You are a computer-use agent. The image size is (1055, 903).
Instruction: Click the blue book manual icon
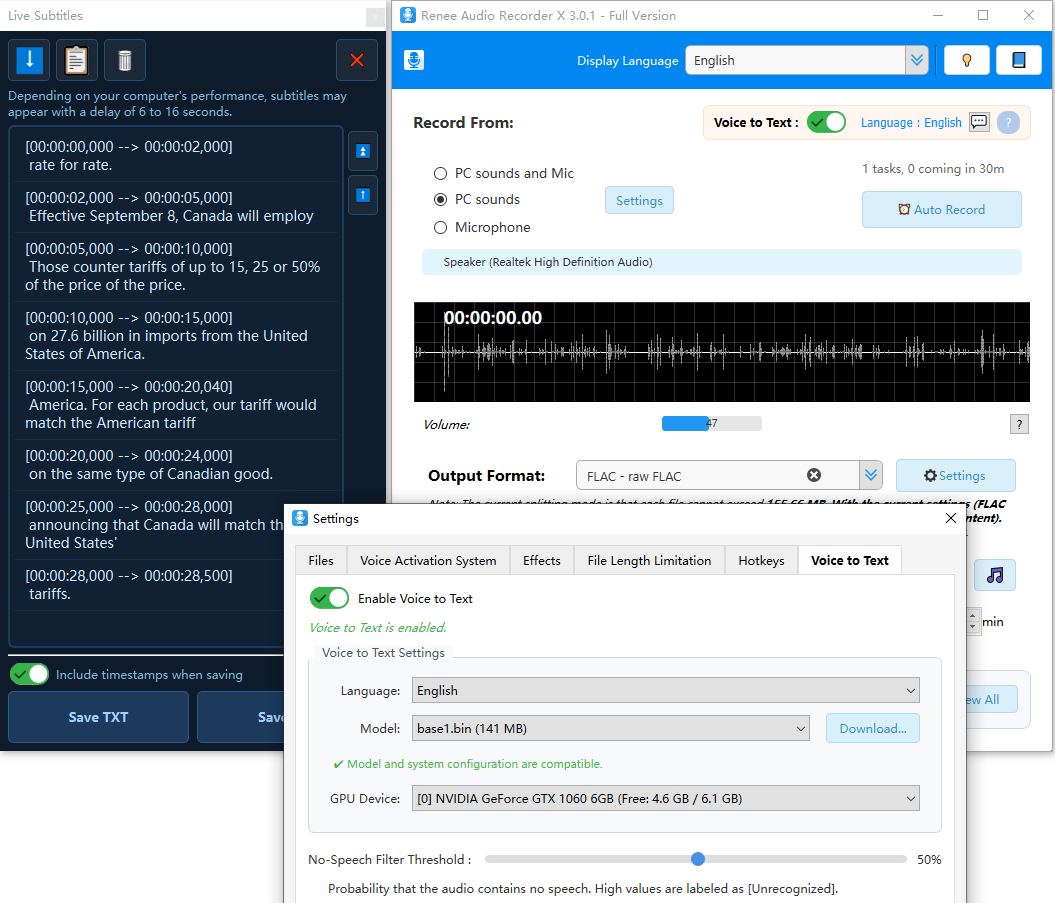tap(1019, 60)
